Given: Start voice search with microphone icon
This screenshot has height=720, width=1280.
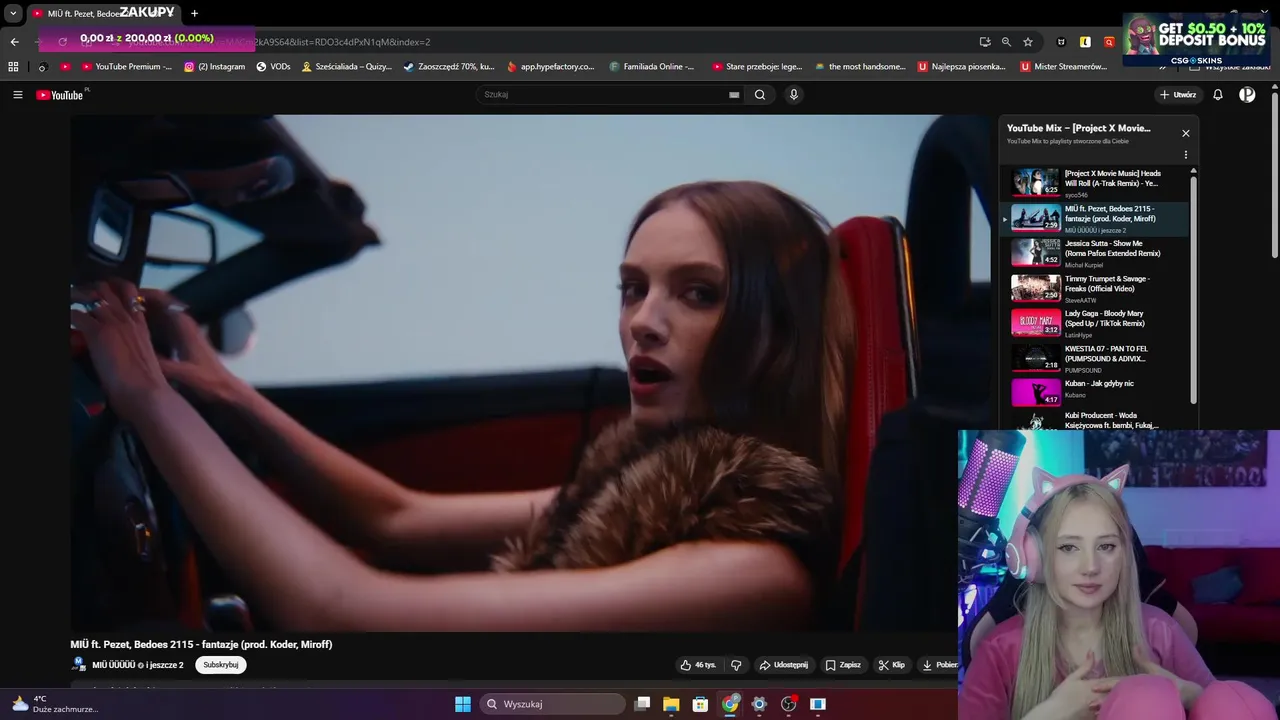Looking at the screenshot, I should tap(794, 95).
